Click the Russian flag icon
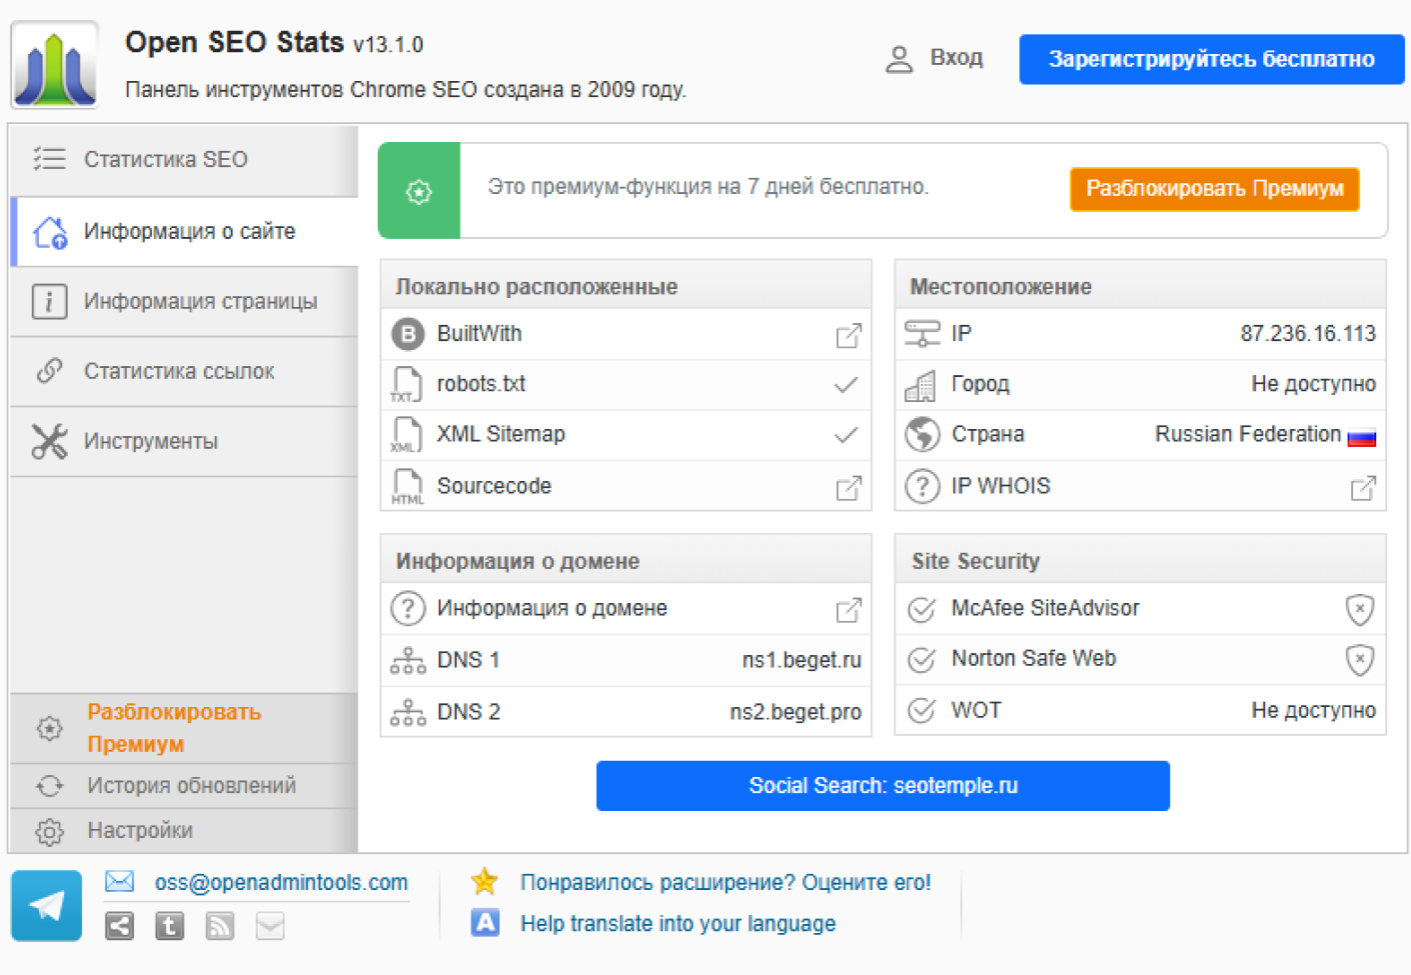 coord(1361,436)
